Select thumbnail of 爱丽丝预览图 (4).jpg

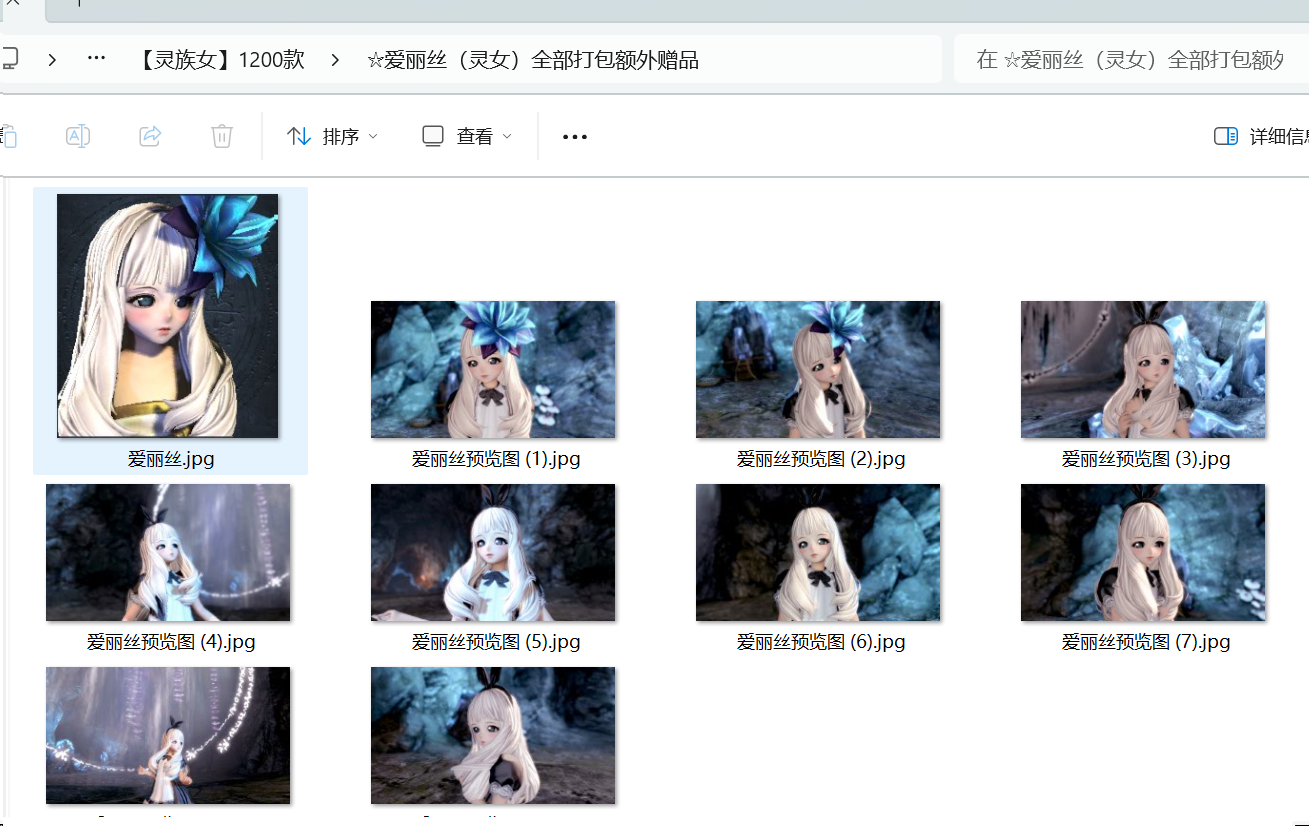(168, 552)
